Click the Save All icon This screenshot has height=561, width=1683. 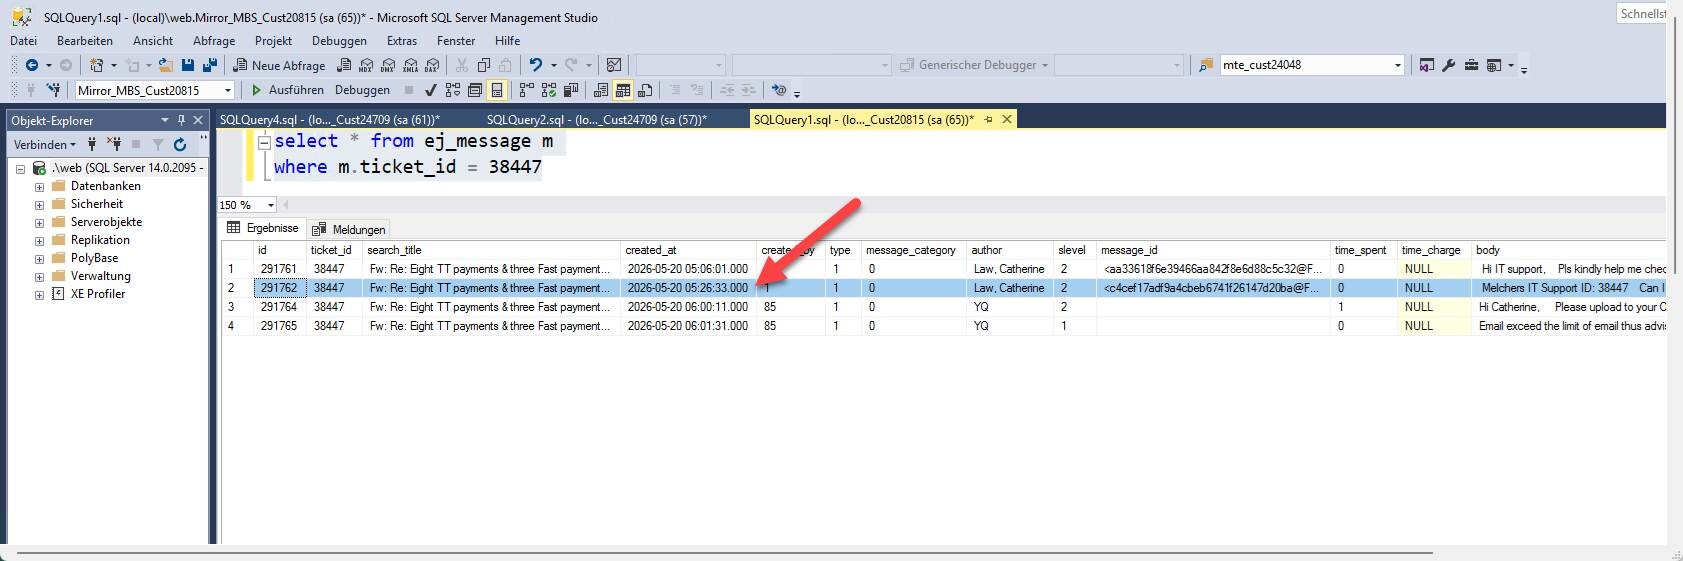coord(210,65)
